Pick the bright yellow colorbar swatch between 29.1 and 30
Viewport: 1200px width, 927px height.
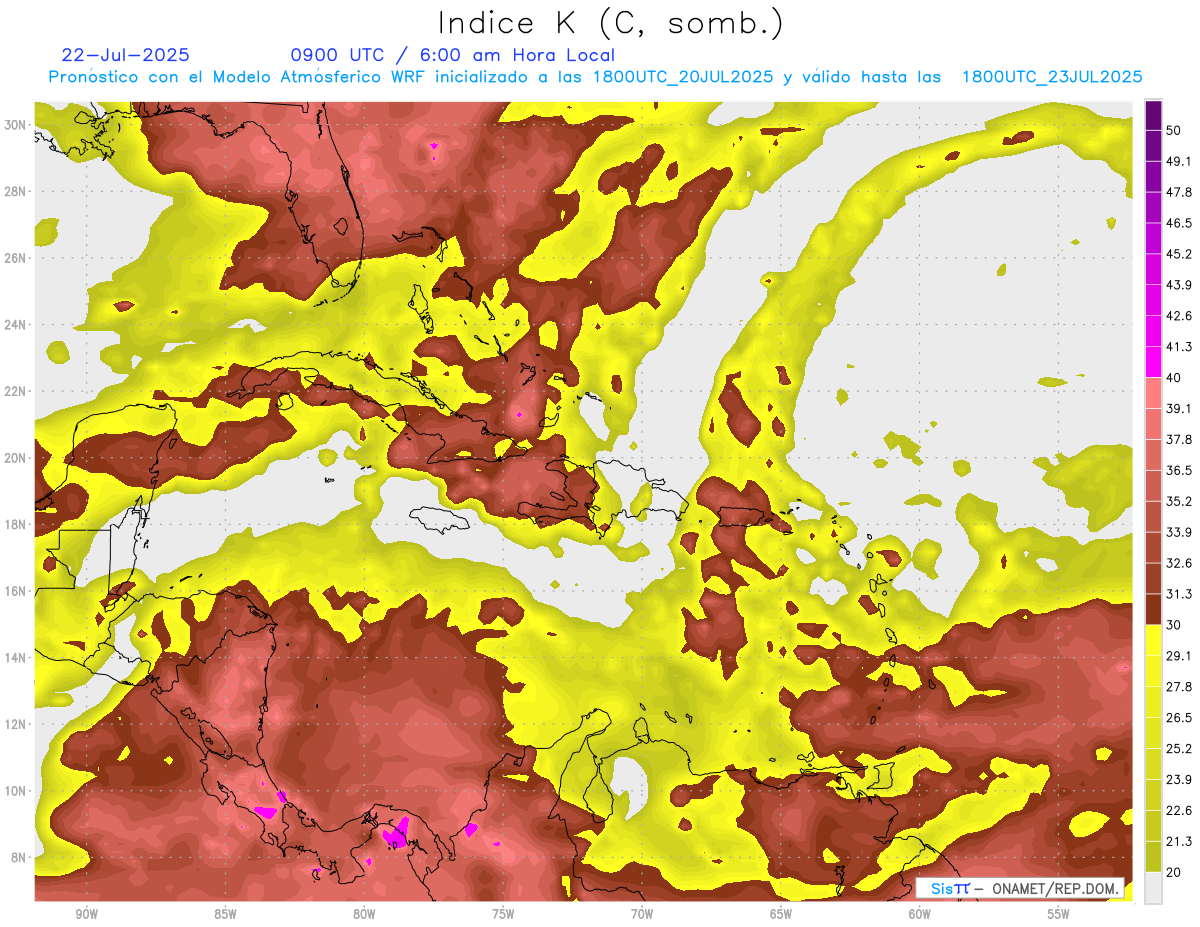click(1153, 640)
